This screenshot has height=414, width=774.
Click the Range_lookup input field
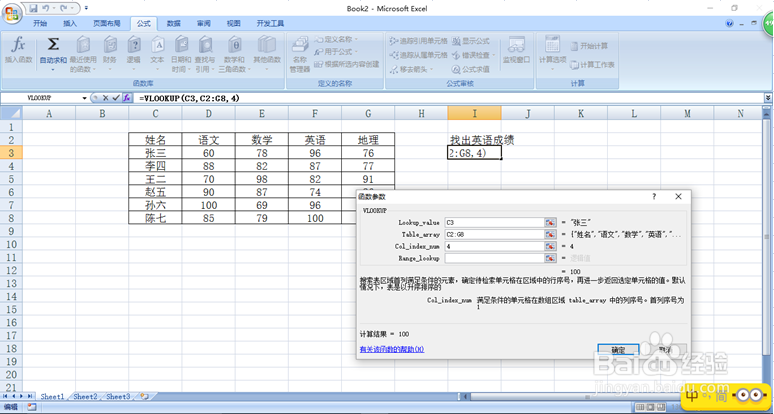tap(494, 258)
